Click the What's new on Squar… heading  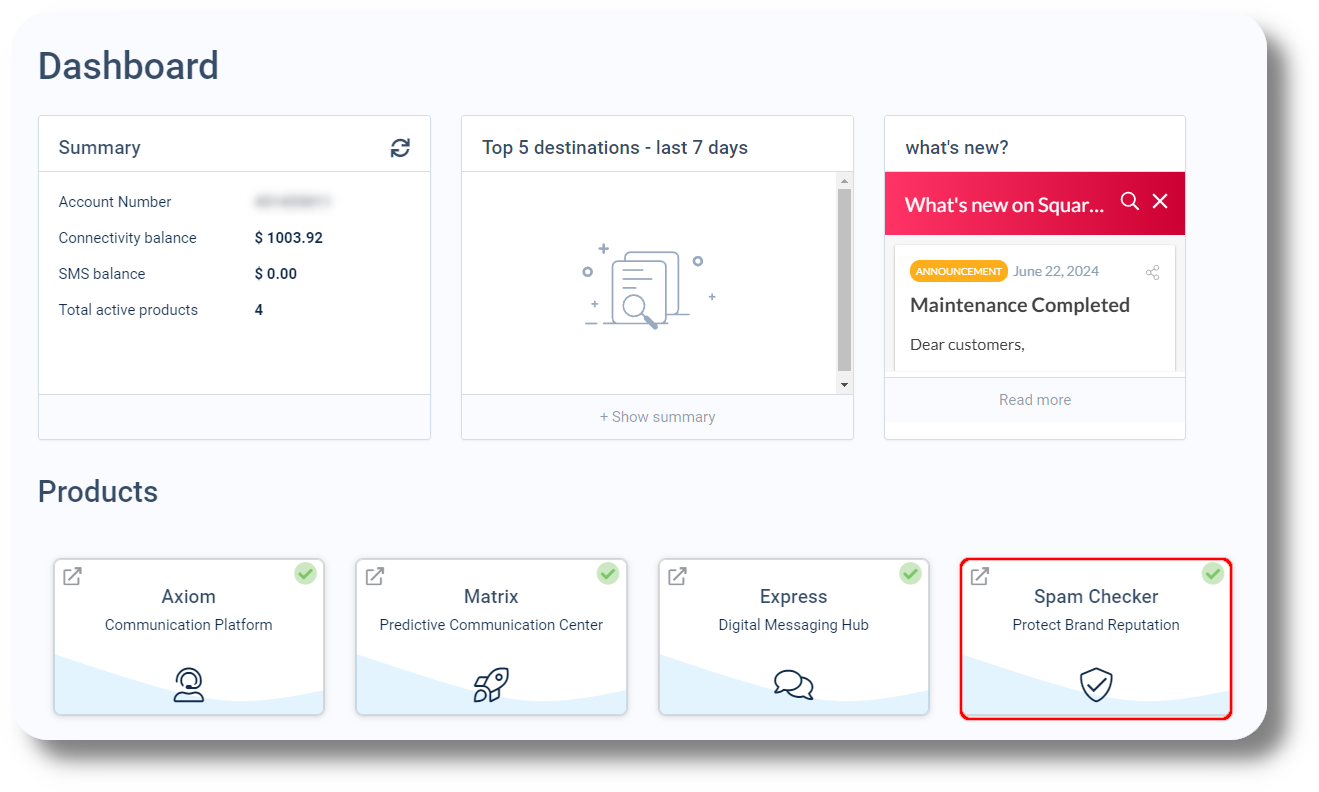pyautogui.click(x=1005, y=205)
